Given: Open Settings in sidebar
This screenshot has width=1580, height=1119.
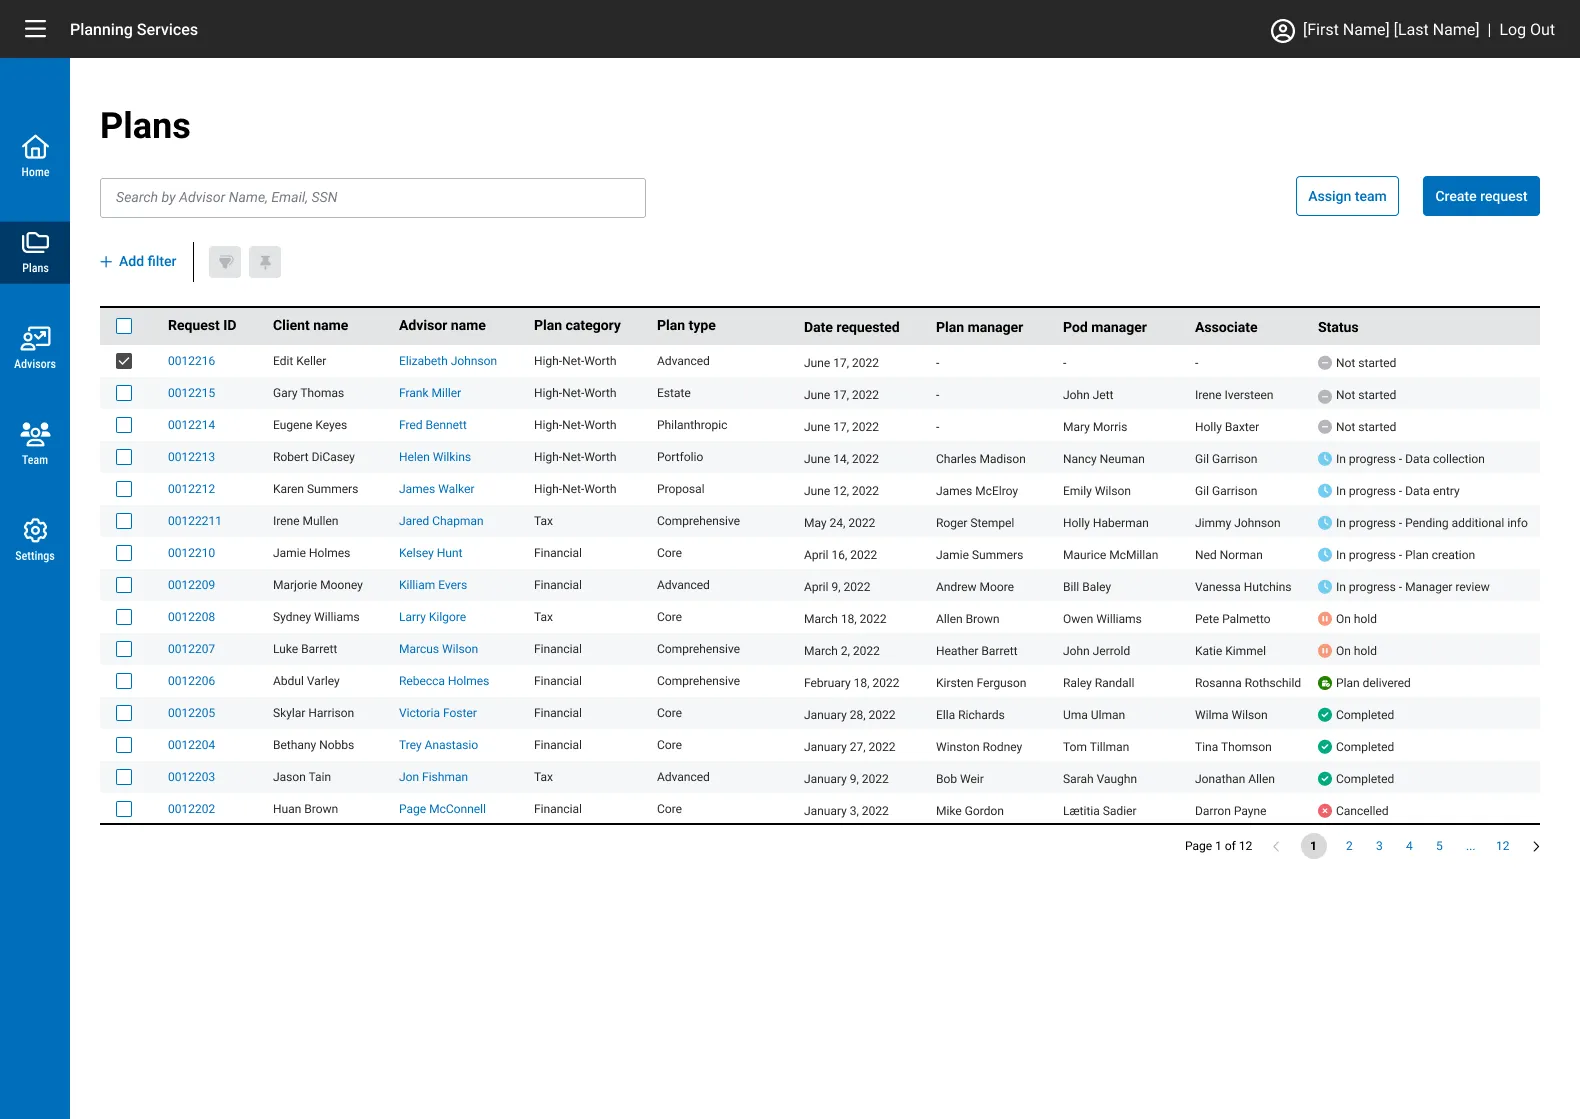Looking at the screenshot, I should click(35, 540).
